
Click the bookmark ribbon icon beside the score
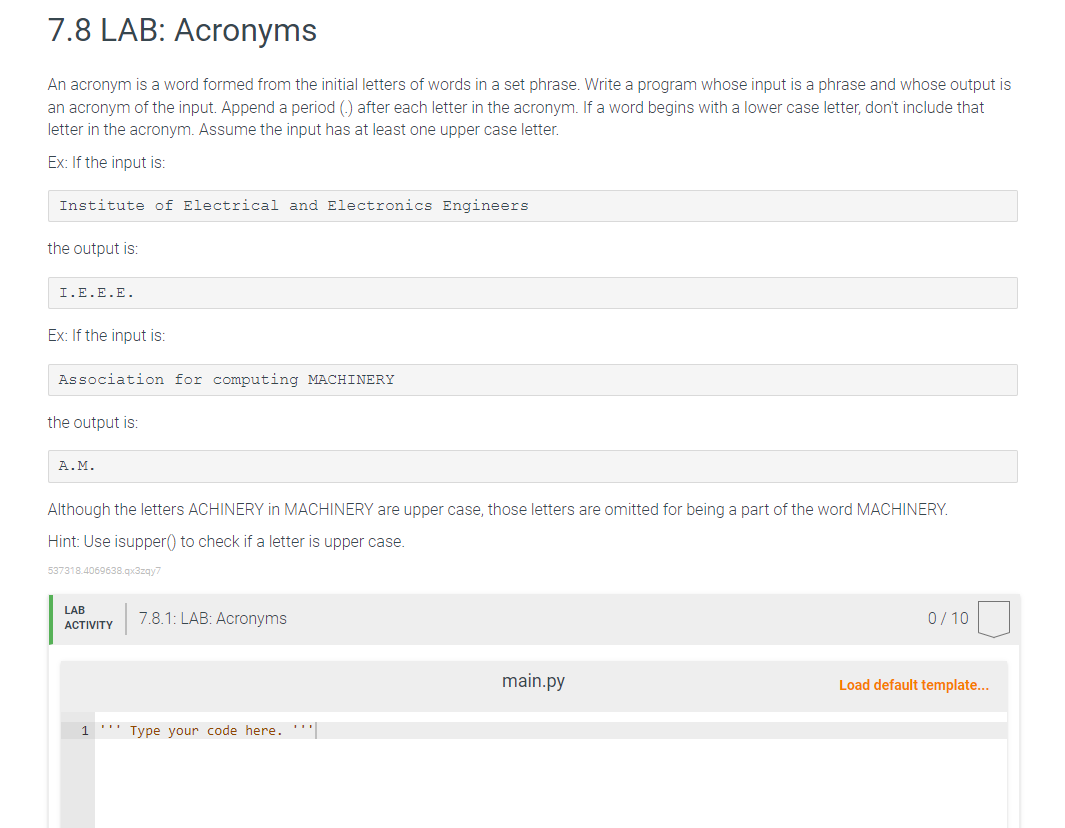click(x=994, y=619)
